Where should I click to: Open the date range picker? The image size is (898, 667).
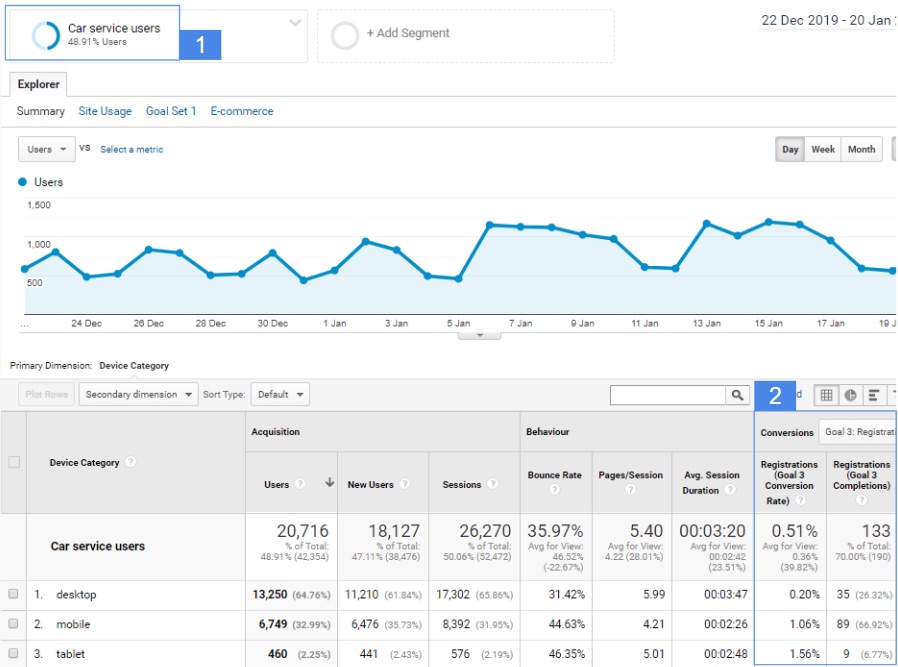pos(828,20)
